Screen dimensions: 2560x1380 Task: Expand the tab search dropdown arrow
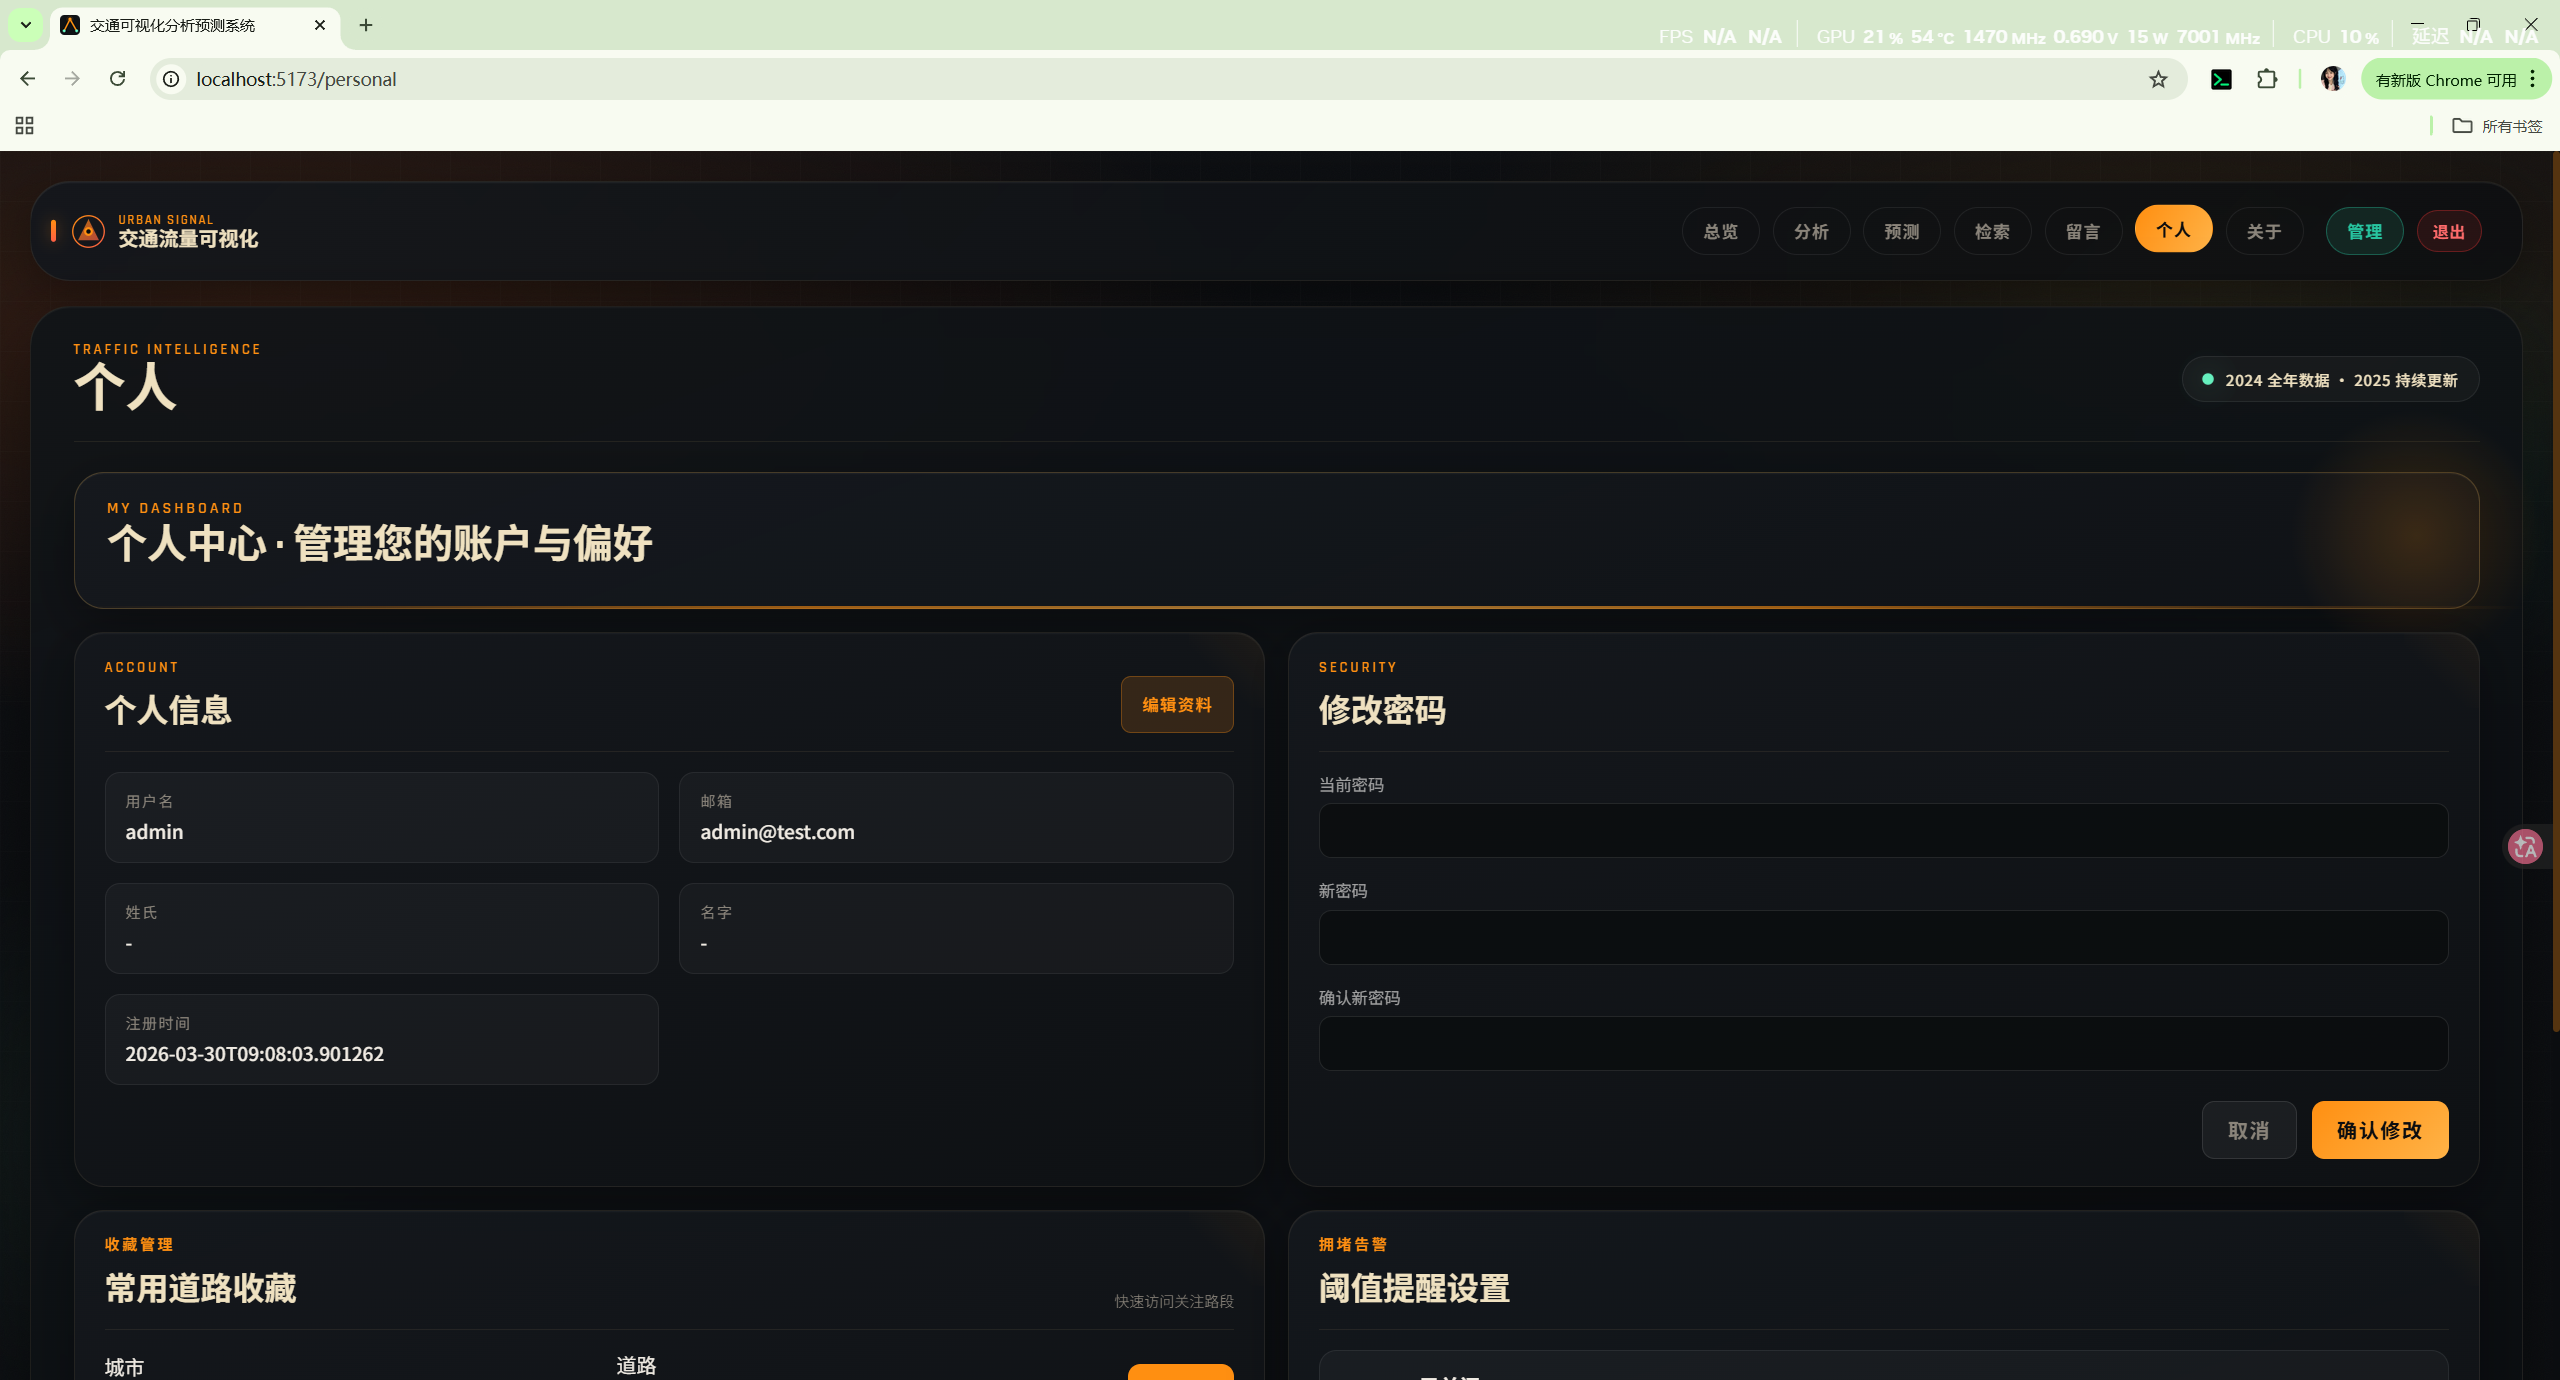pos(26,25)
